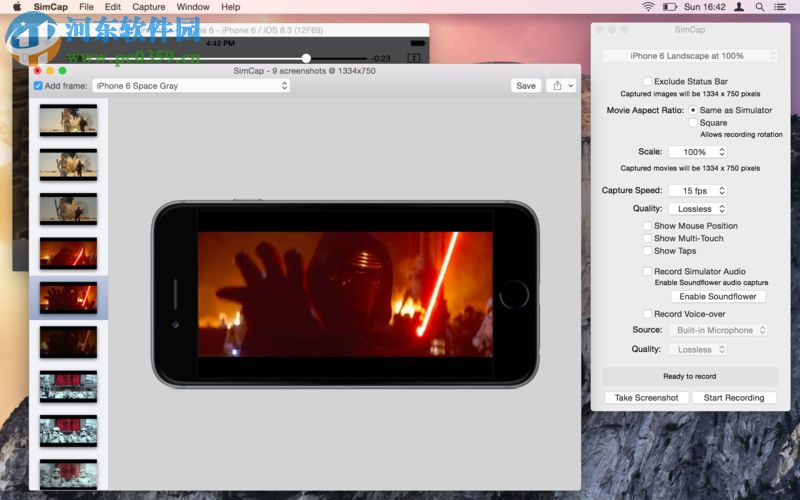
Task: Click the share icon in the toolbar
Action: 557,86
